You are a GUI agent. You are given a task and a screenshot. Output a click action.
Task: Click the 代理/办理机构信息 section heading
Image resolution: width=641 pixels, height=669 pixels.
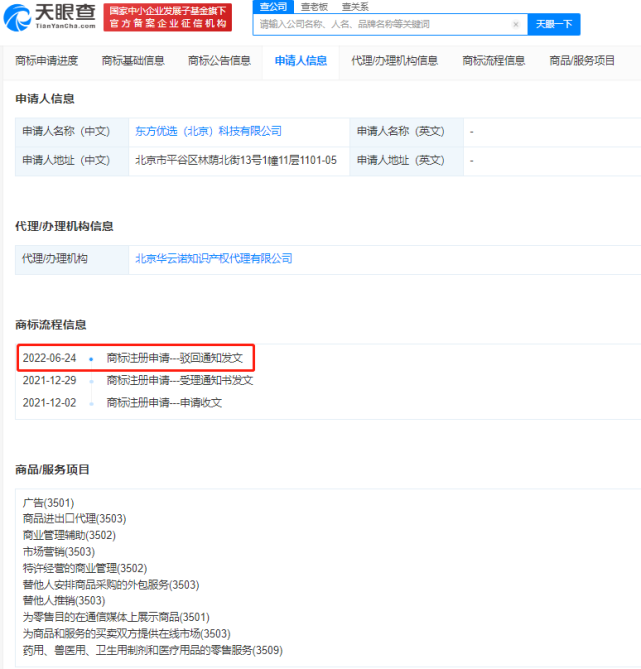point(64,226)
